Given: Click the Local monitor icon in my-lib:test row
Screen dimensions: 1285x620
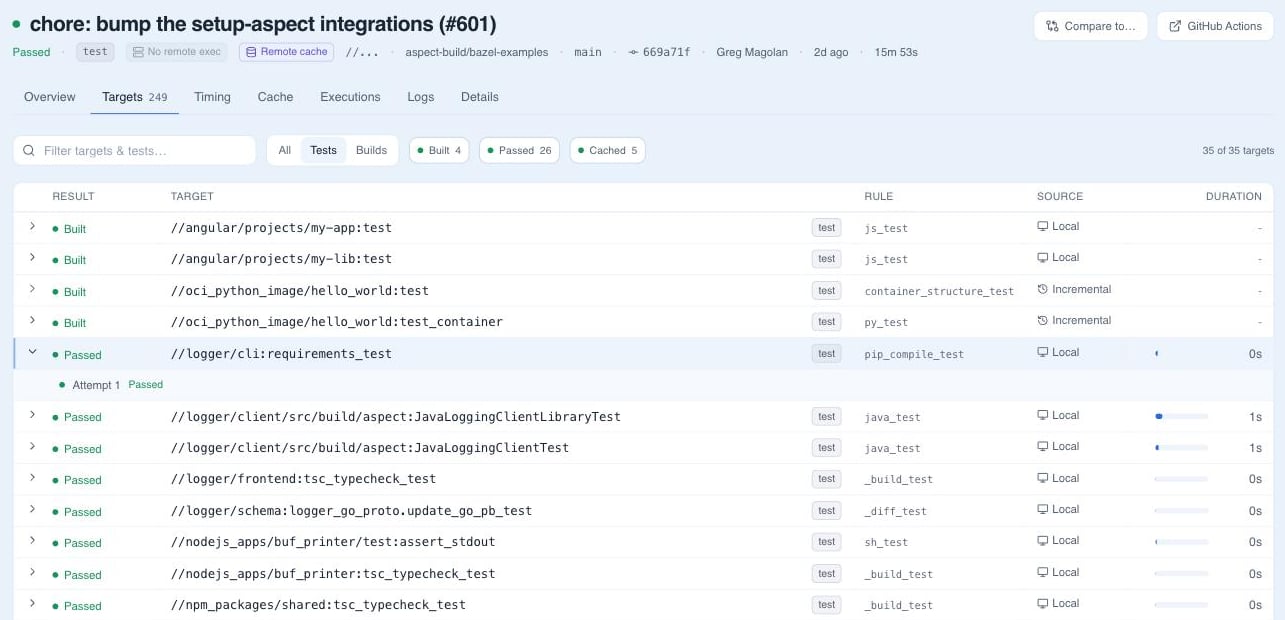Looking at the screenshot, I should 1042,258.
